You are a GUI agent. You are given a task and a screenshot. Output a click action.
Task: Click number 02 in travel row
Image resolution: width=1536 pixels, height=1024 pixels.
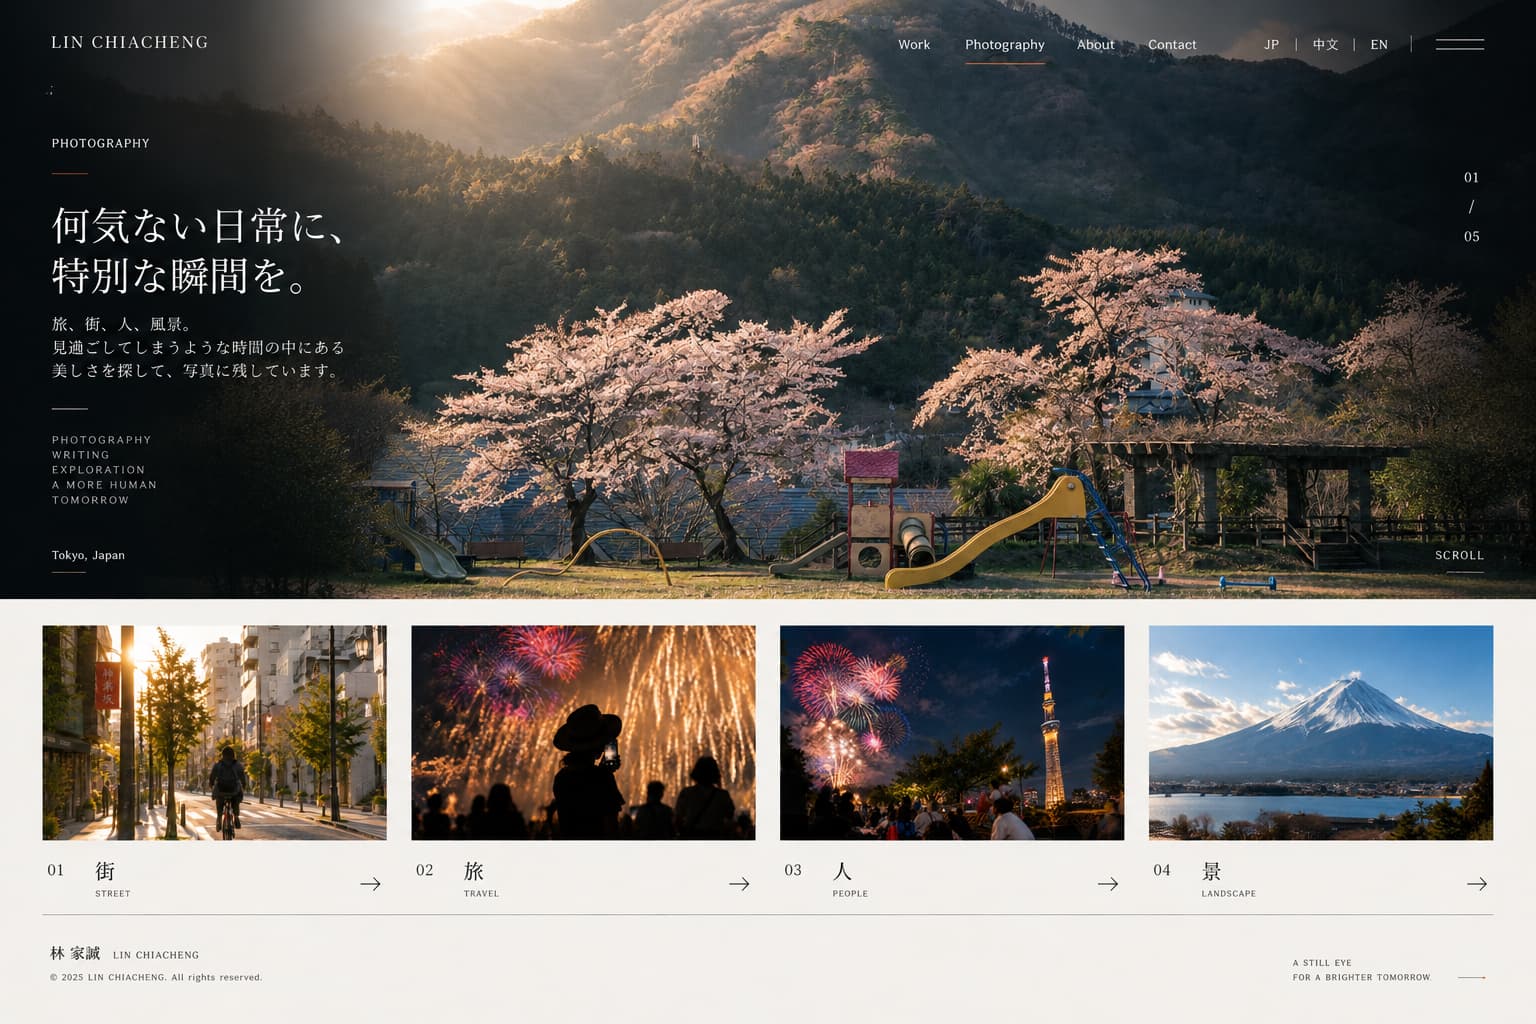tap(425, 870)
